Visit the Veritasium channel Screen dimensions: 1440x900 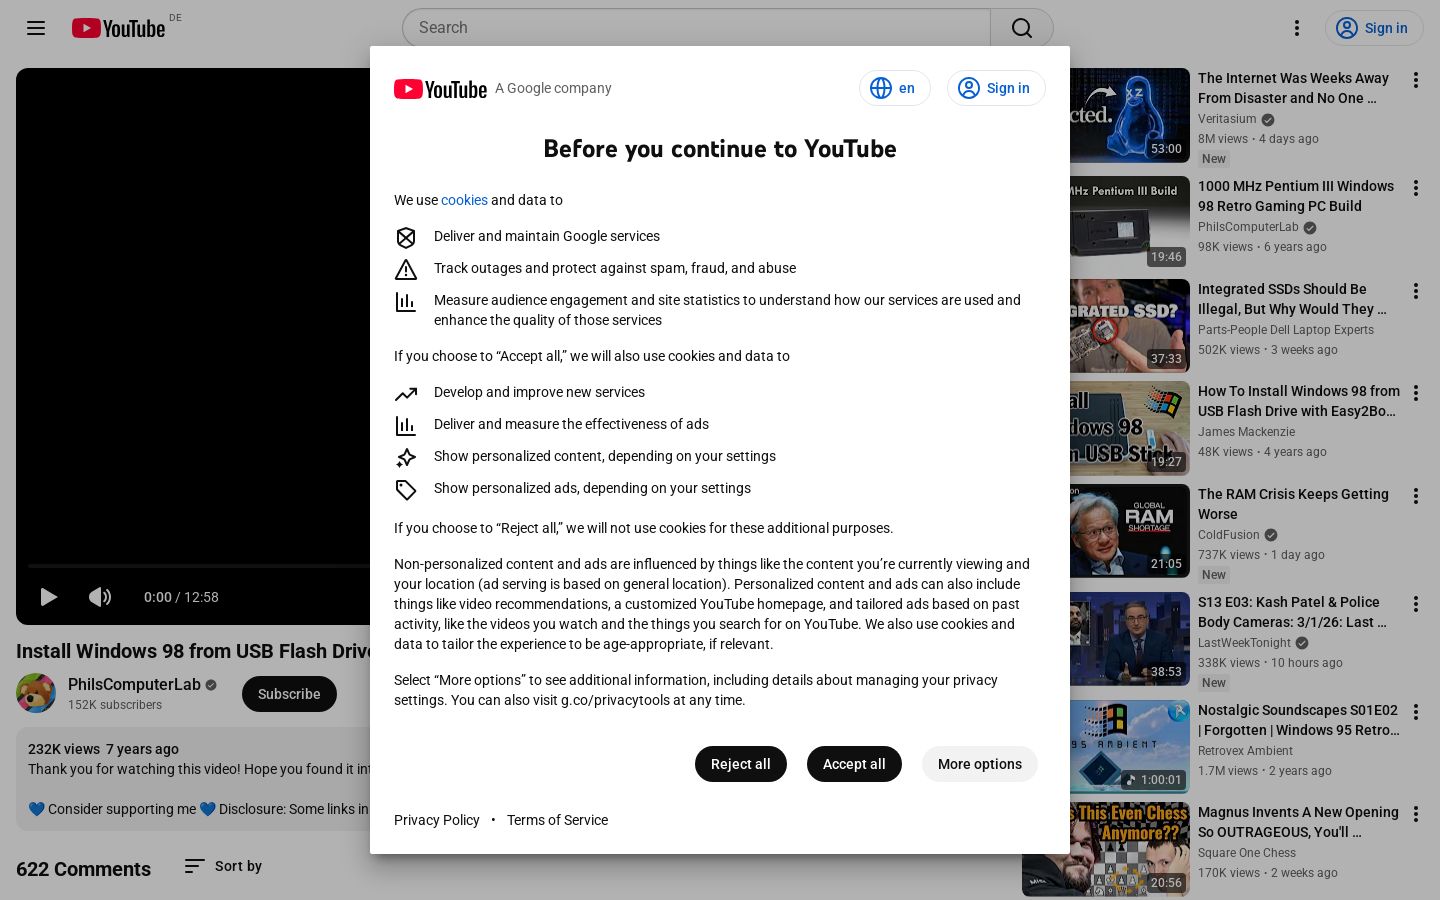[1227, 119]
